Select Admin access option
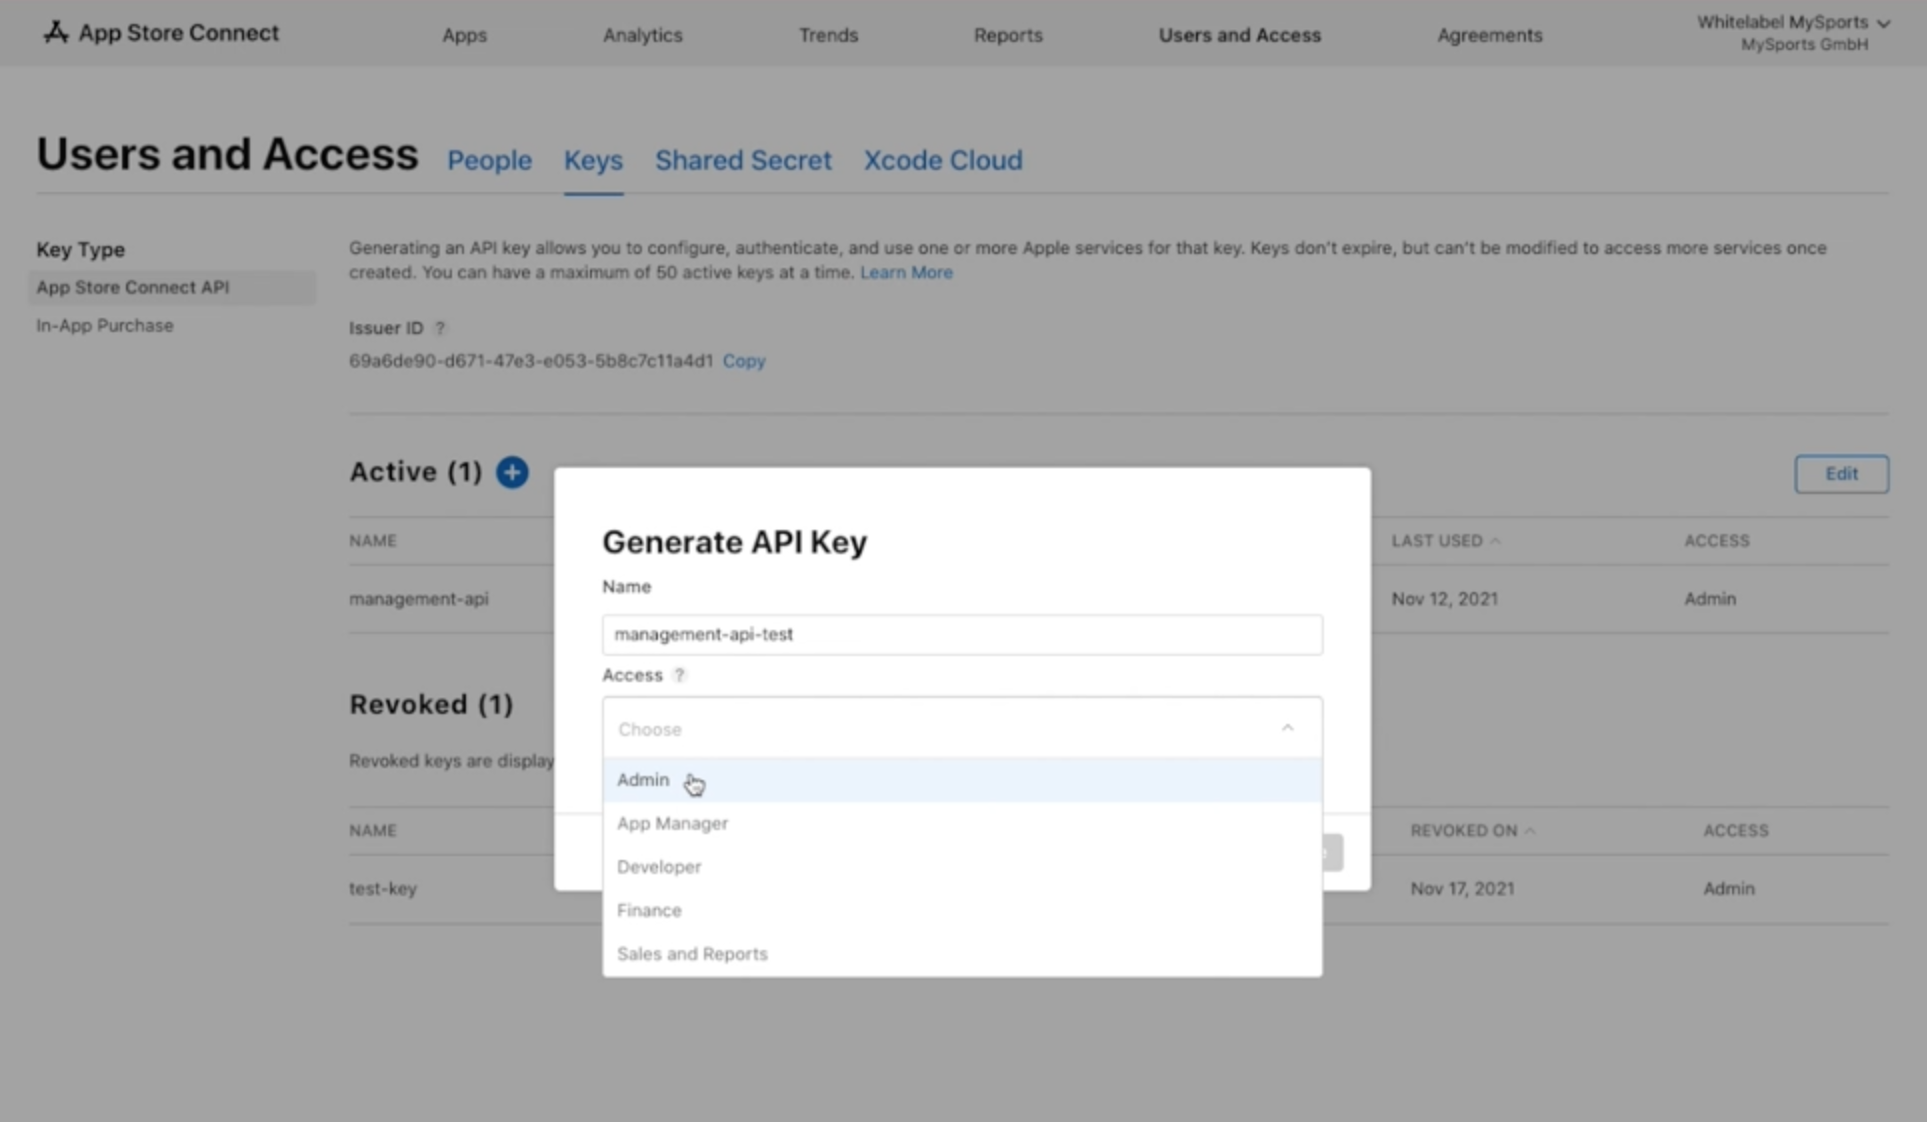 pyautogui.click(x=962, y=780)
